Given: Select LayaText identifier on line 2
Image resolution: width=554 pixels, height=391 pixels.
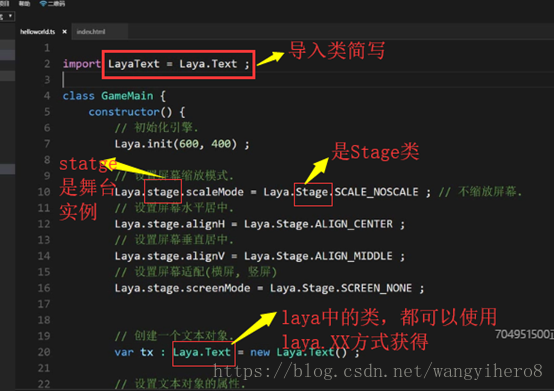Looking at the screenshot, I should pos(134,64).
